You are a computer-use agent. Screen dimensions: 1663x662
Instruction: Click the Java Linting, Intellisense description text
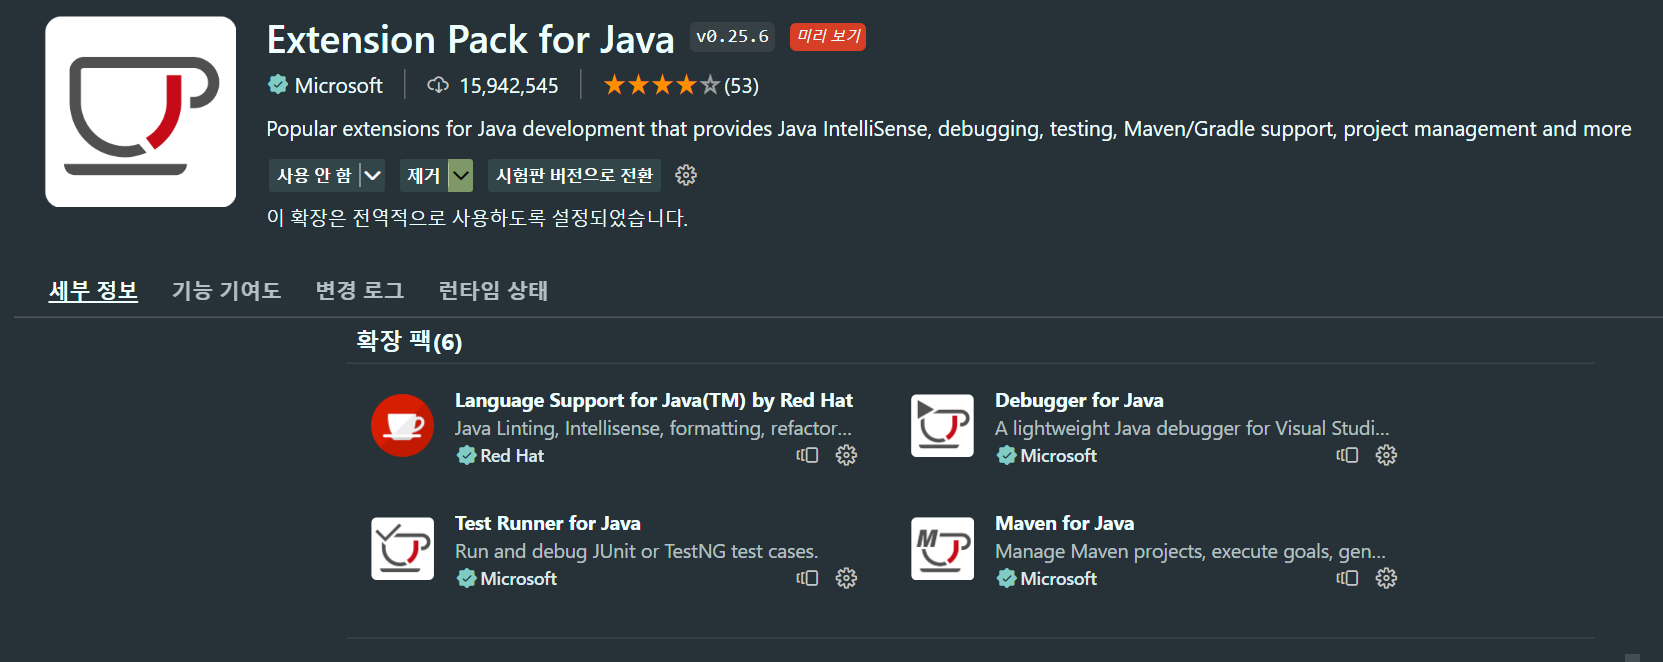coord(653,428)
